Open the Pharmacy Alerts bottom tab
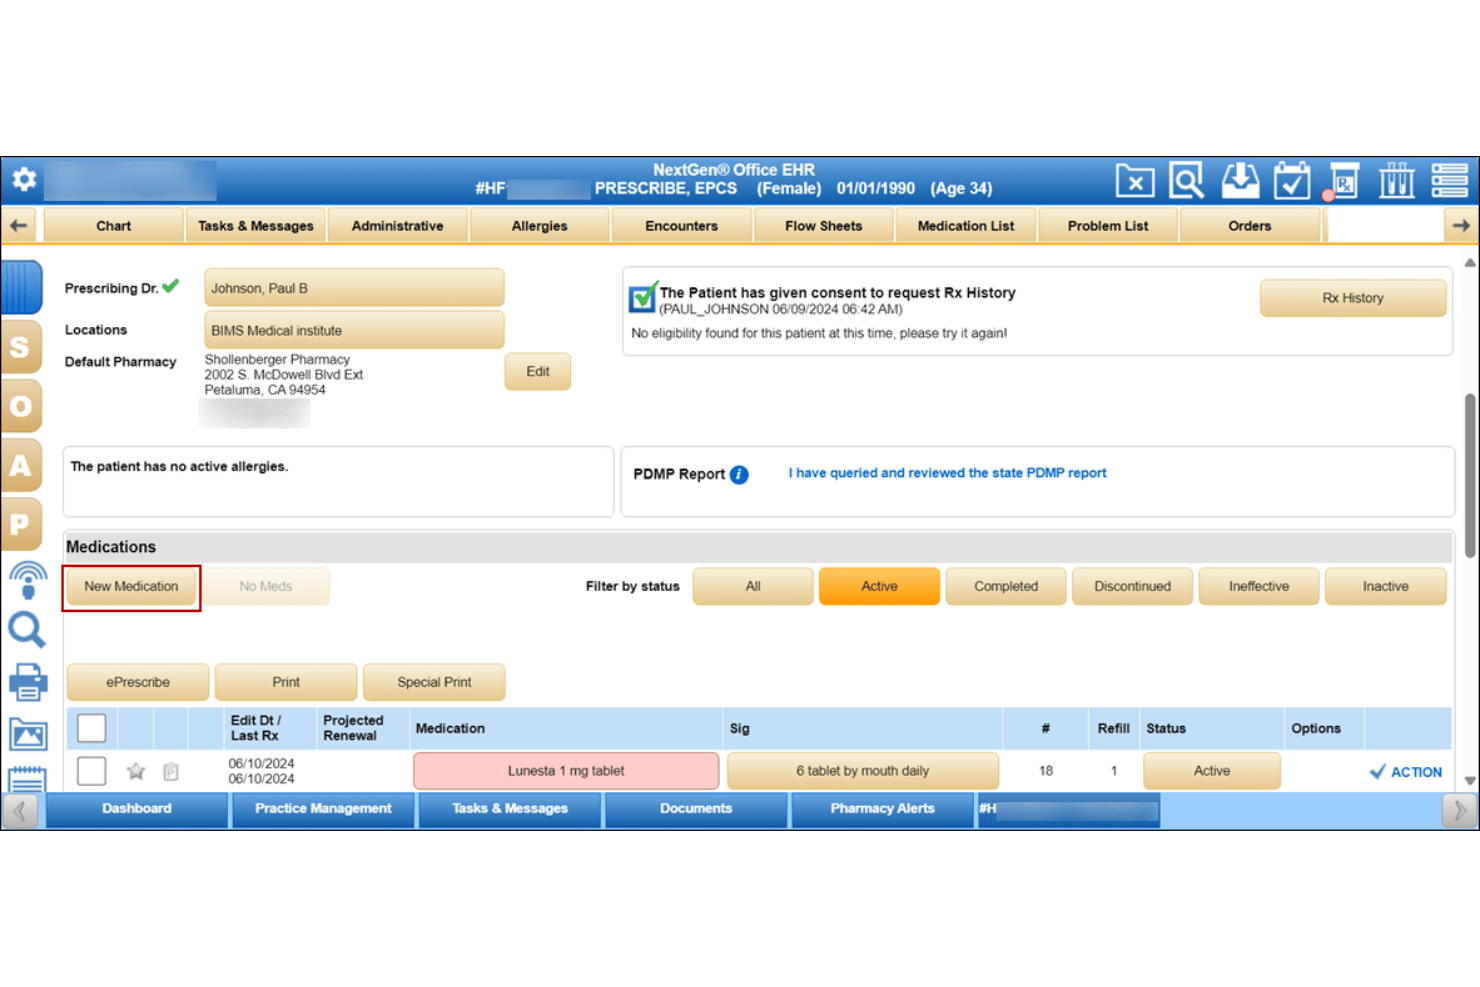Screen dimensions: 1480x987 [x=883, y=809]
